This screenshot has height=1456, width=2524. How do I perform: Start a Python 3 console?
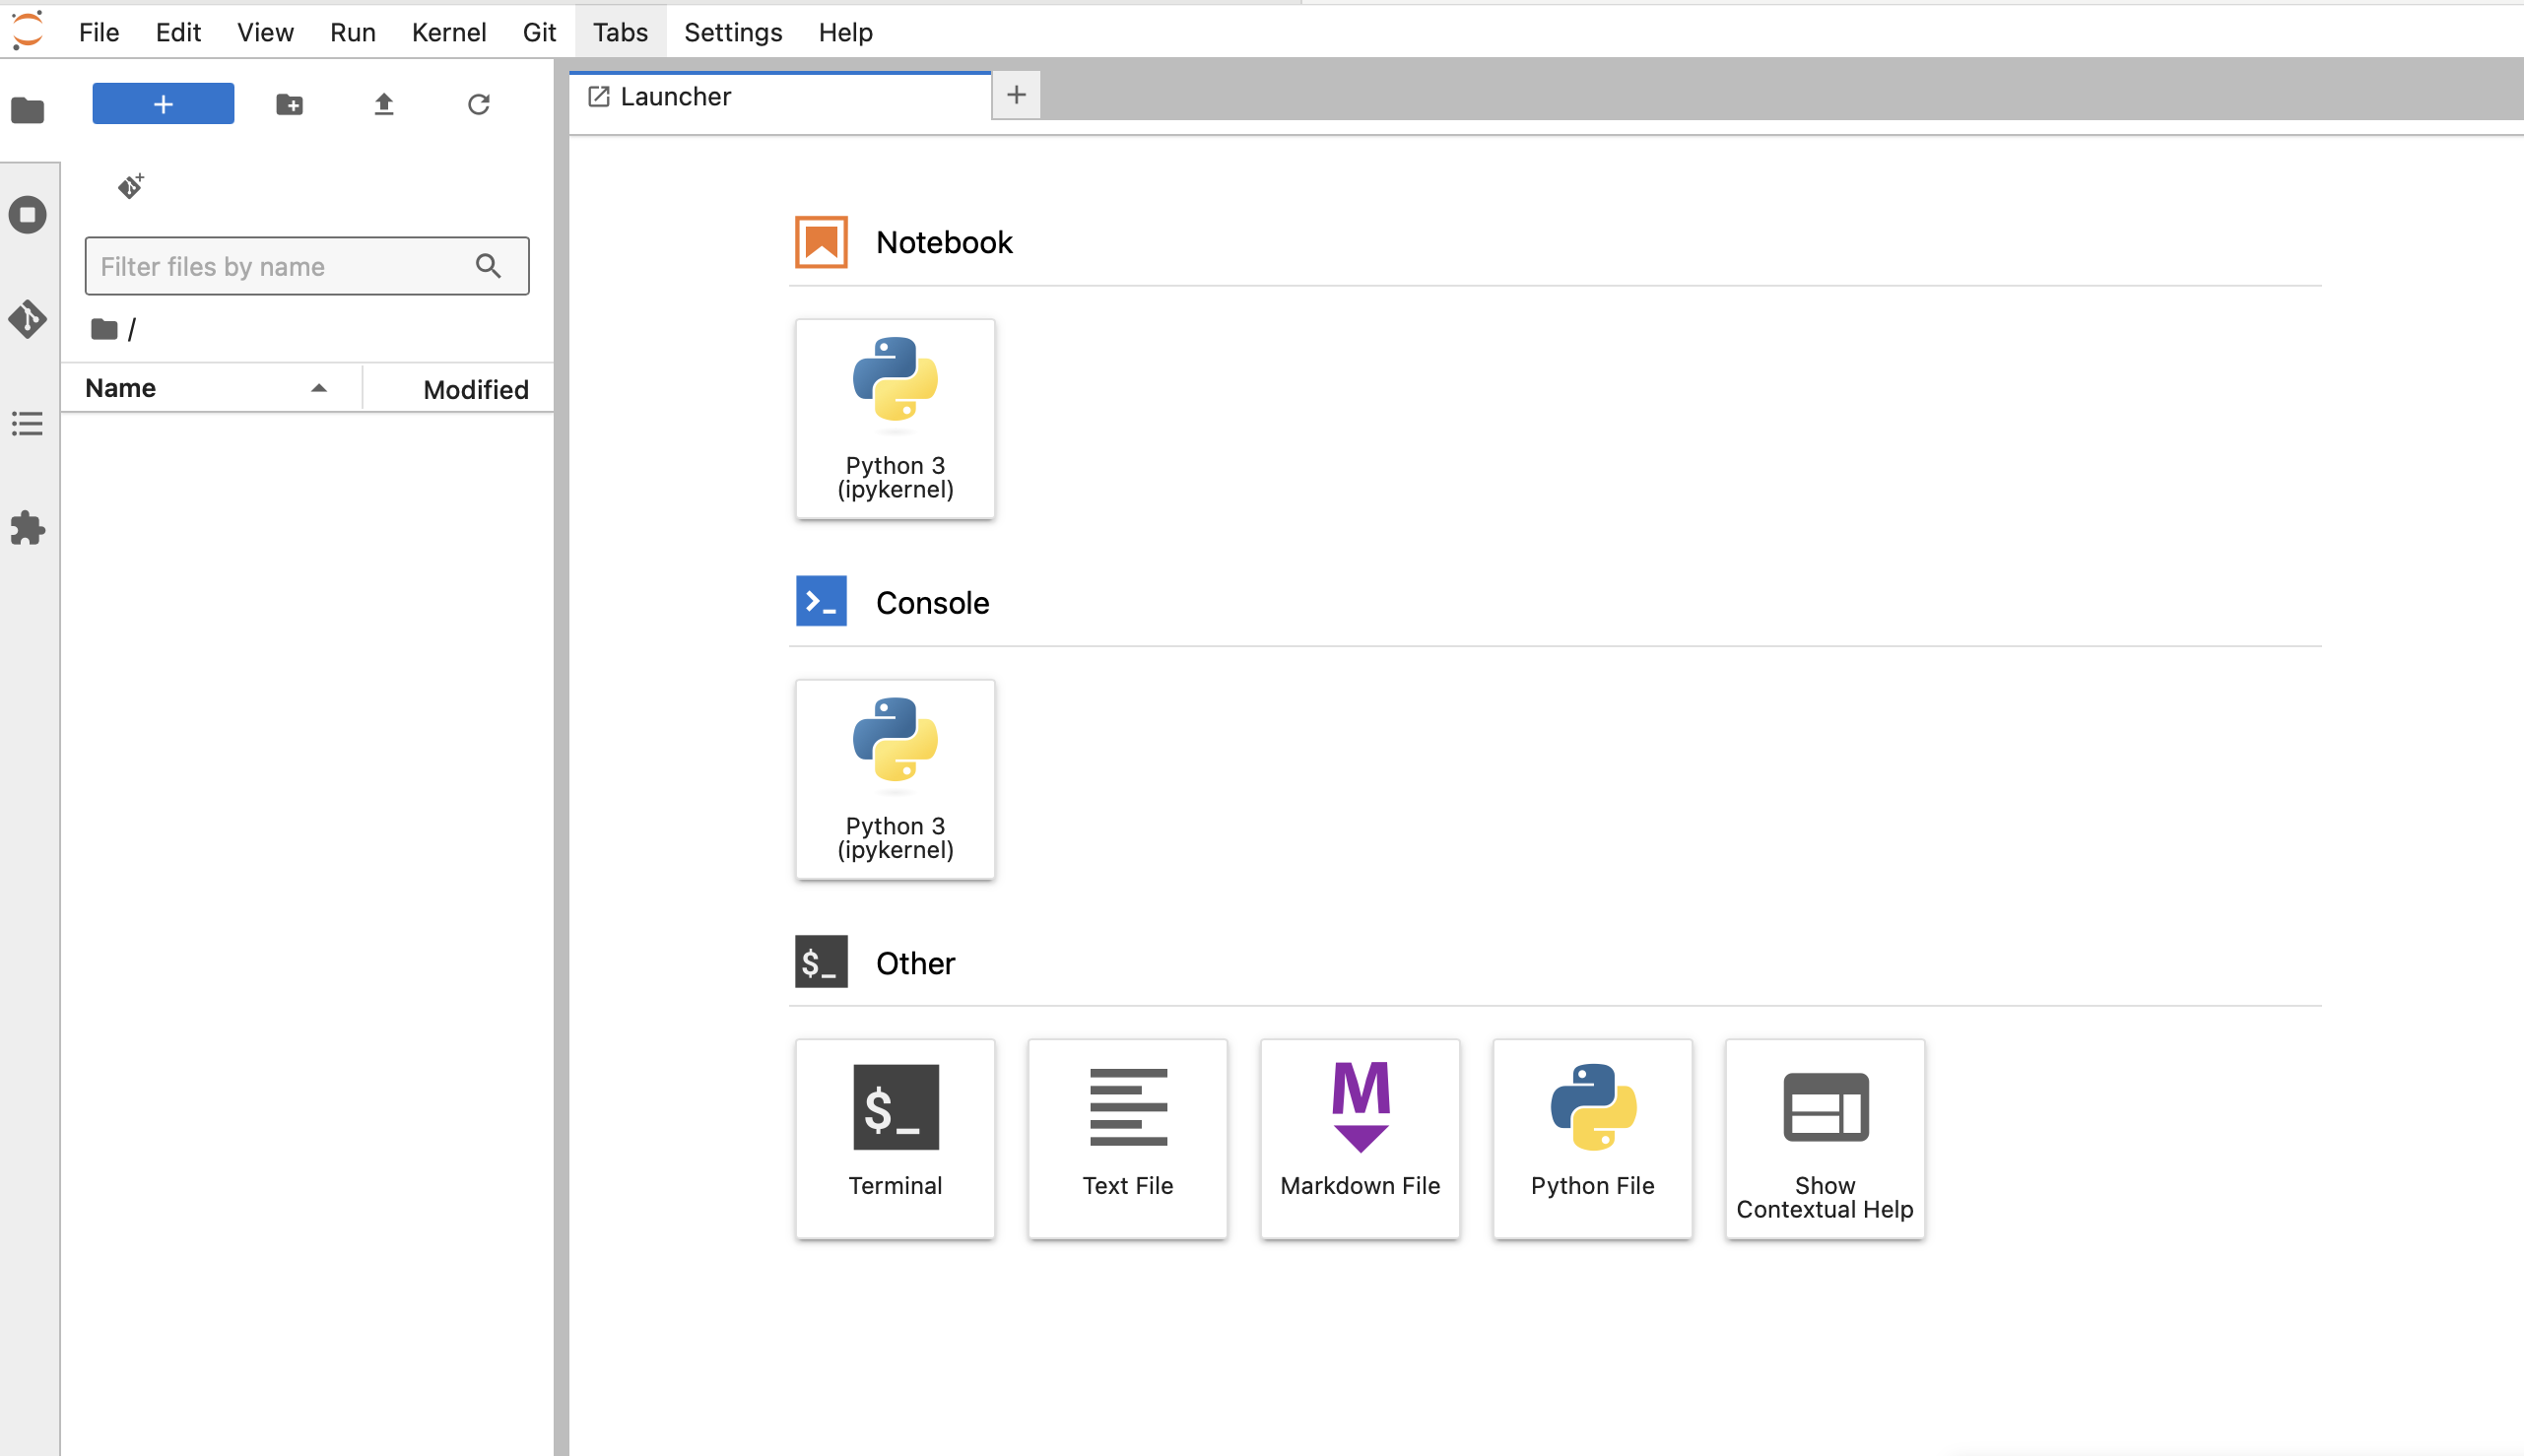(895, 779)
